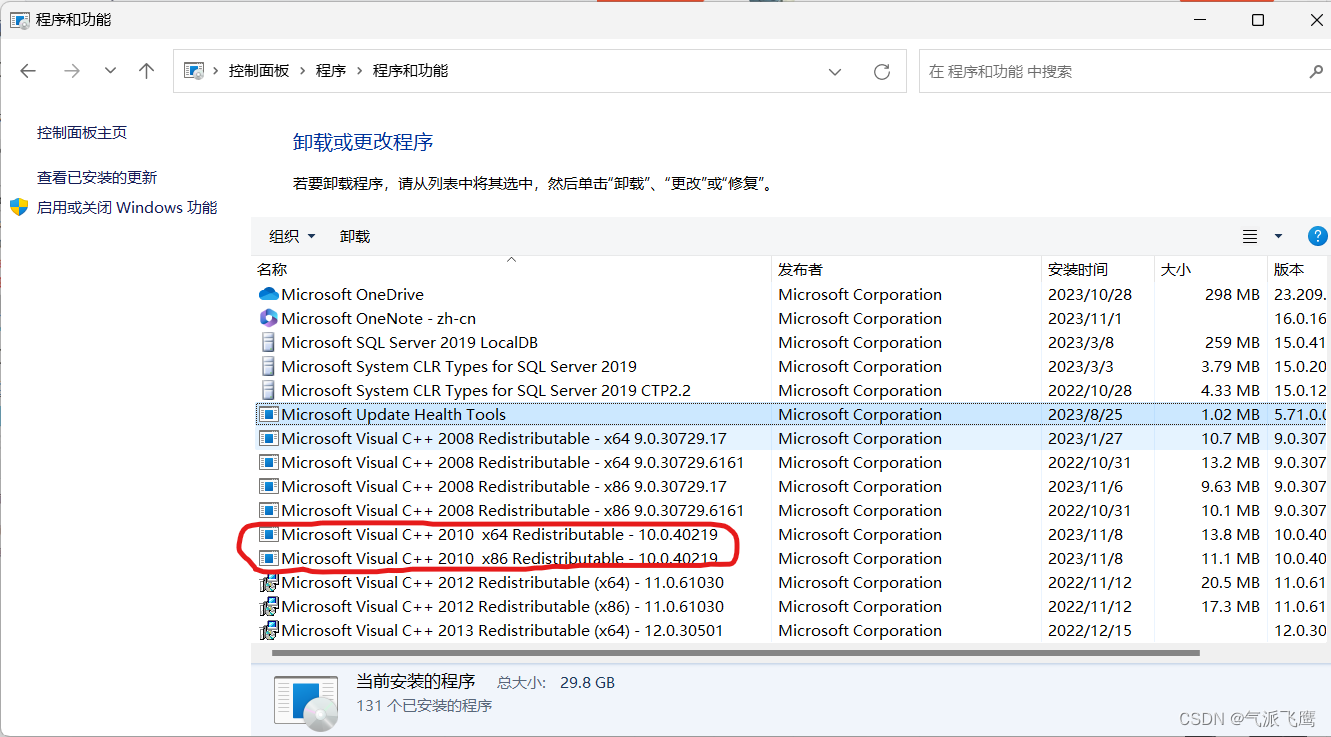This screenshot has height=737, width=1331.
Task: Click icon of CLR Types for SQL Server 2019
Action: (x=268, y=366)
